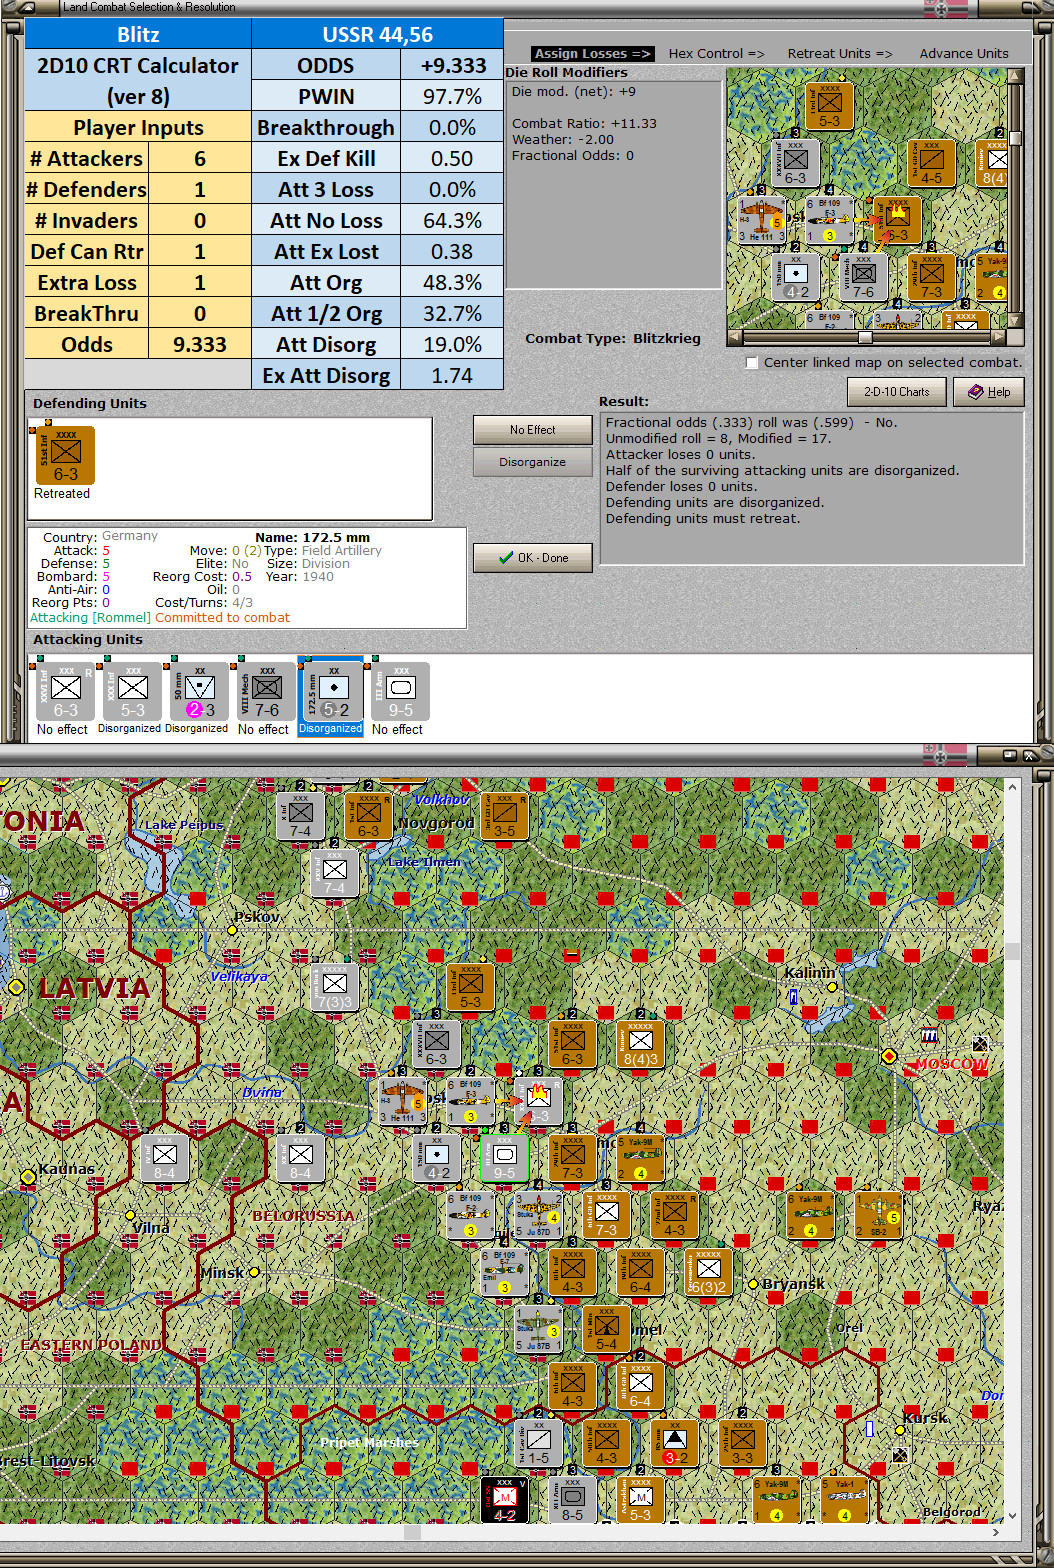Screen dimensions: 1054x1568
Task: Click the Soviet 6-3 counter at Novgorod
Action: tap(368, 816)
